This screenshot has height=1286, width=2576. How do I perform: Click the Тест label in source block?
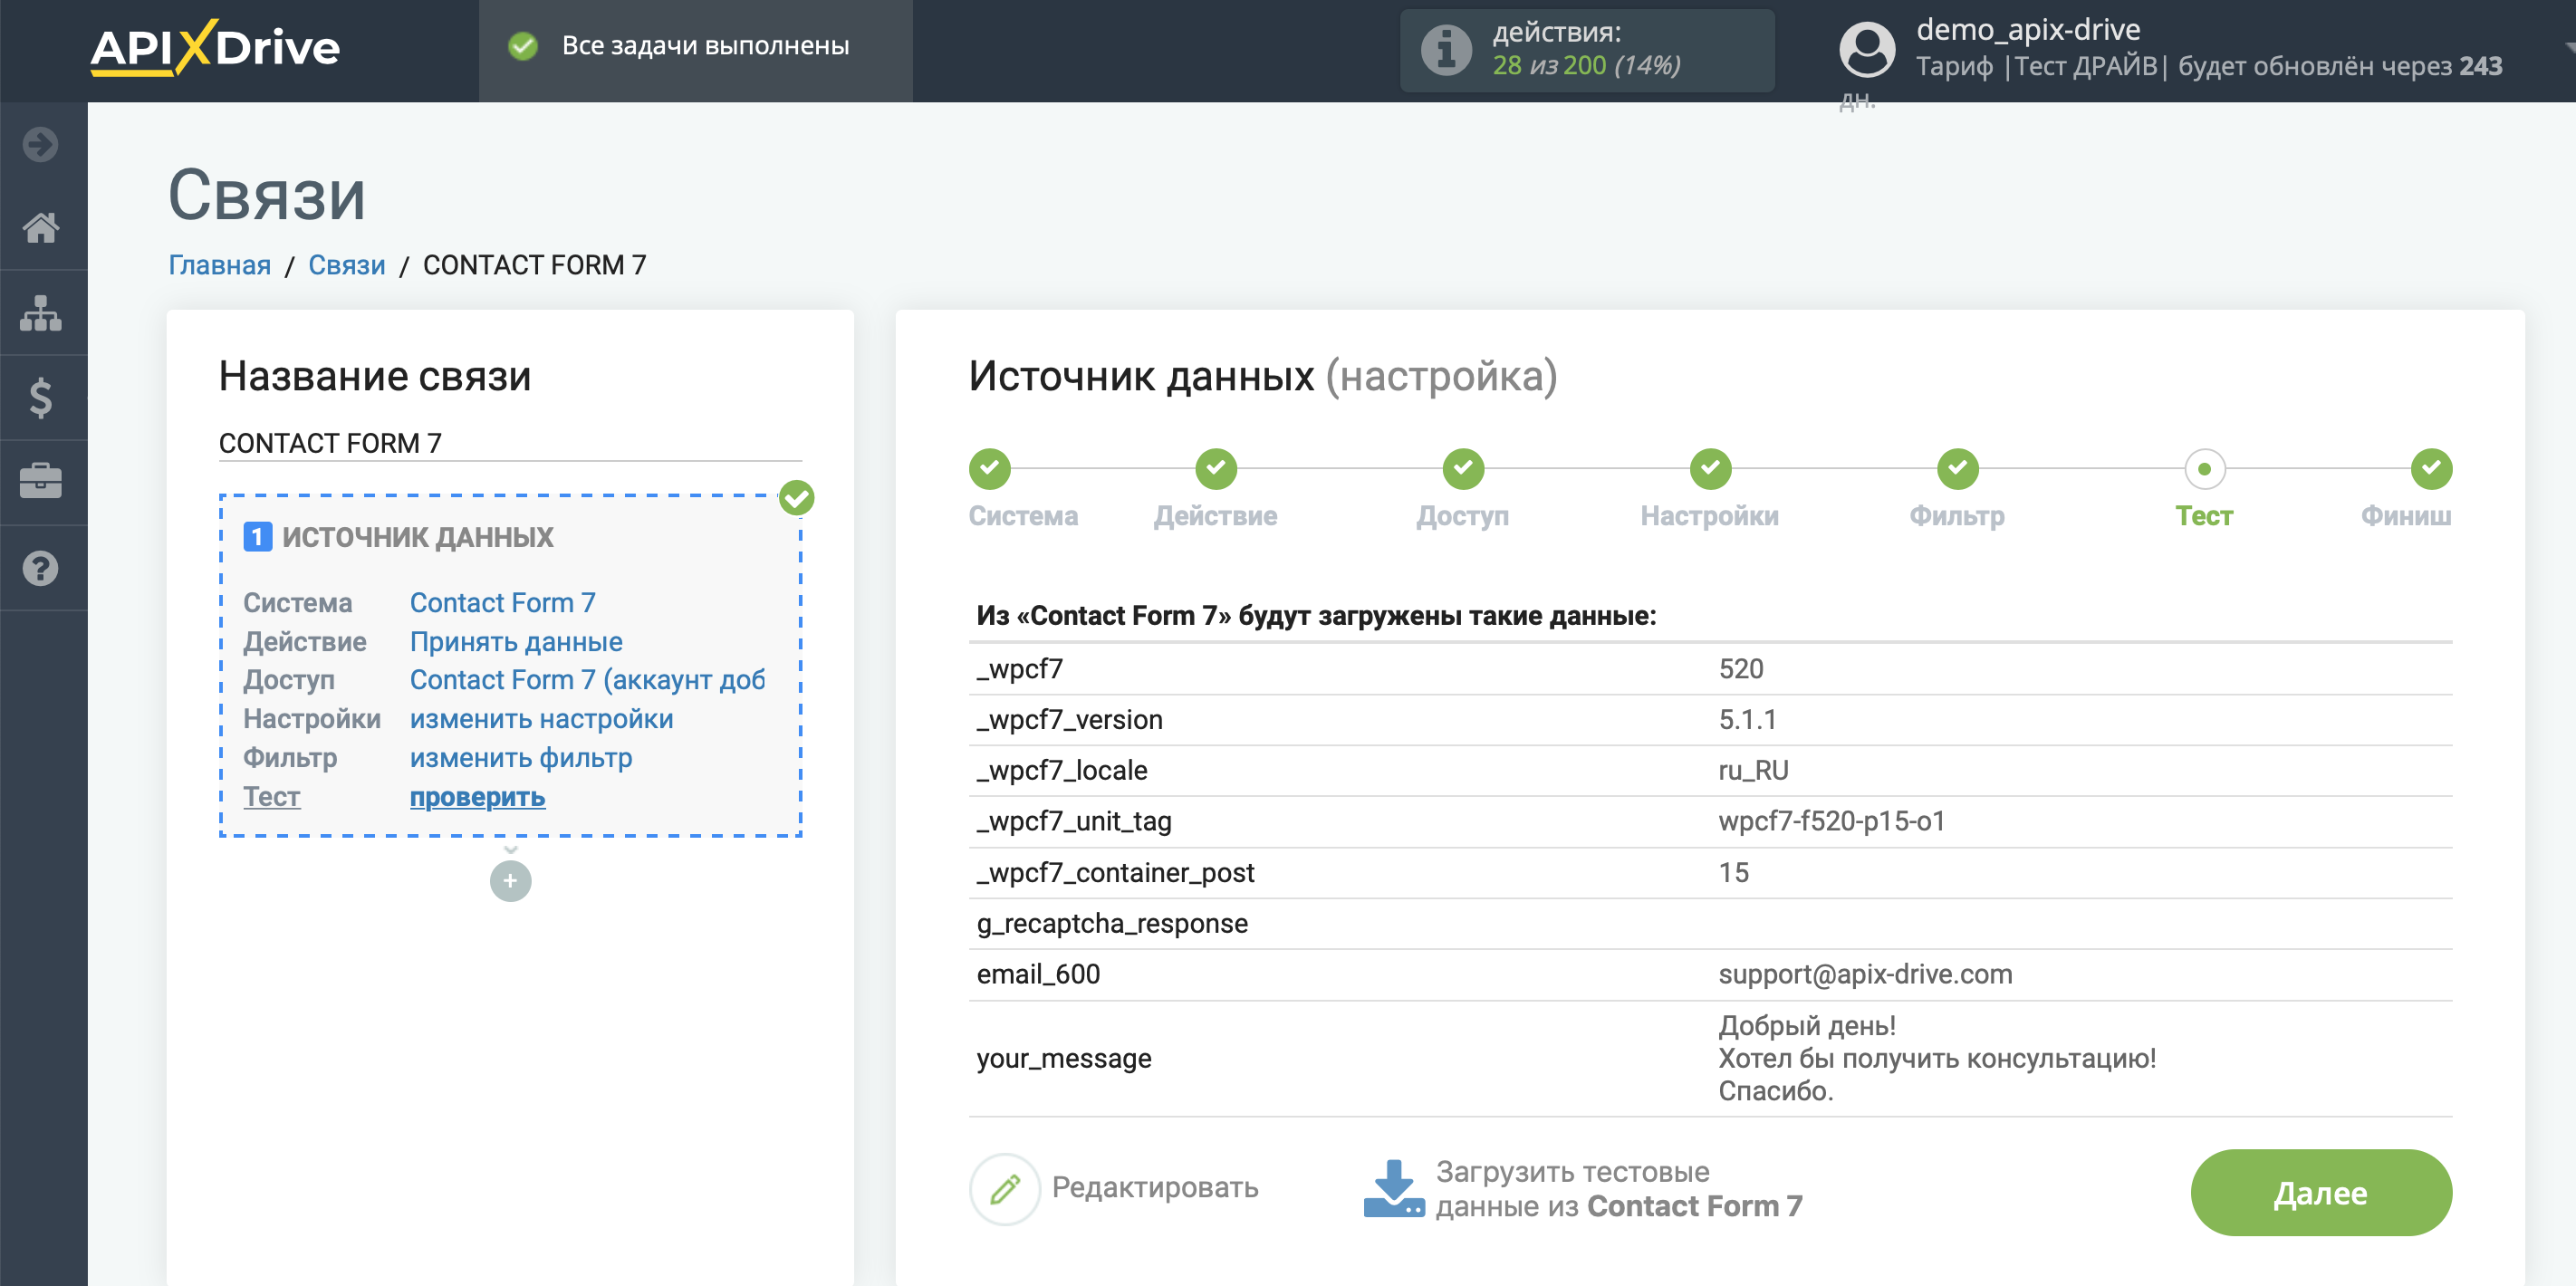[271, 797]
